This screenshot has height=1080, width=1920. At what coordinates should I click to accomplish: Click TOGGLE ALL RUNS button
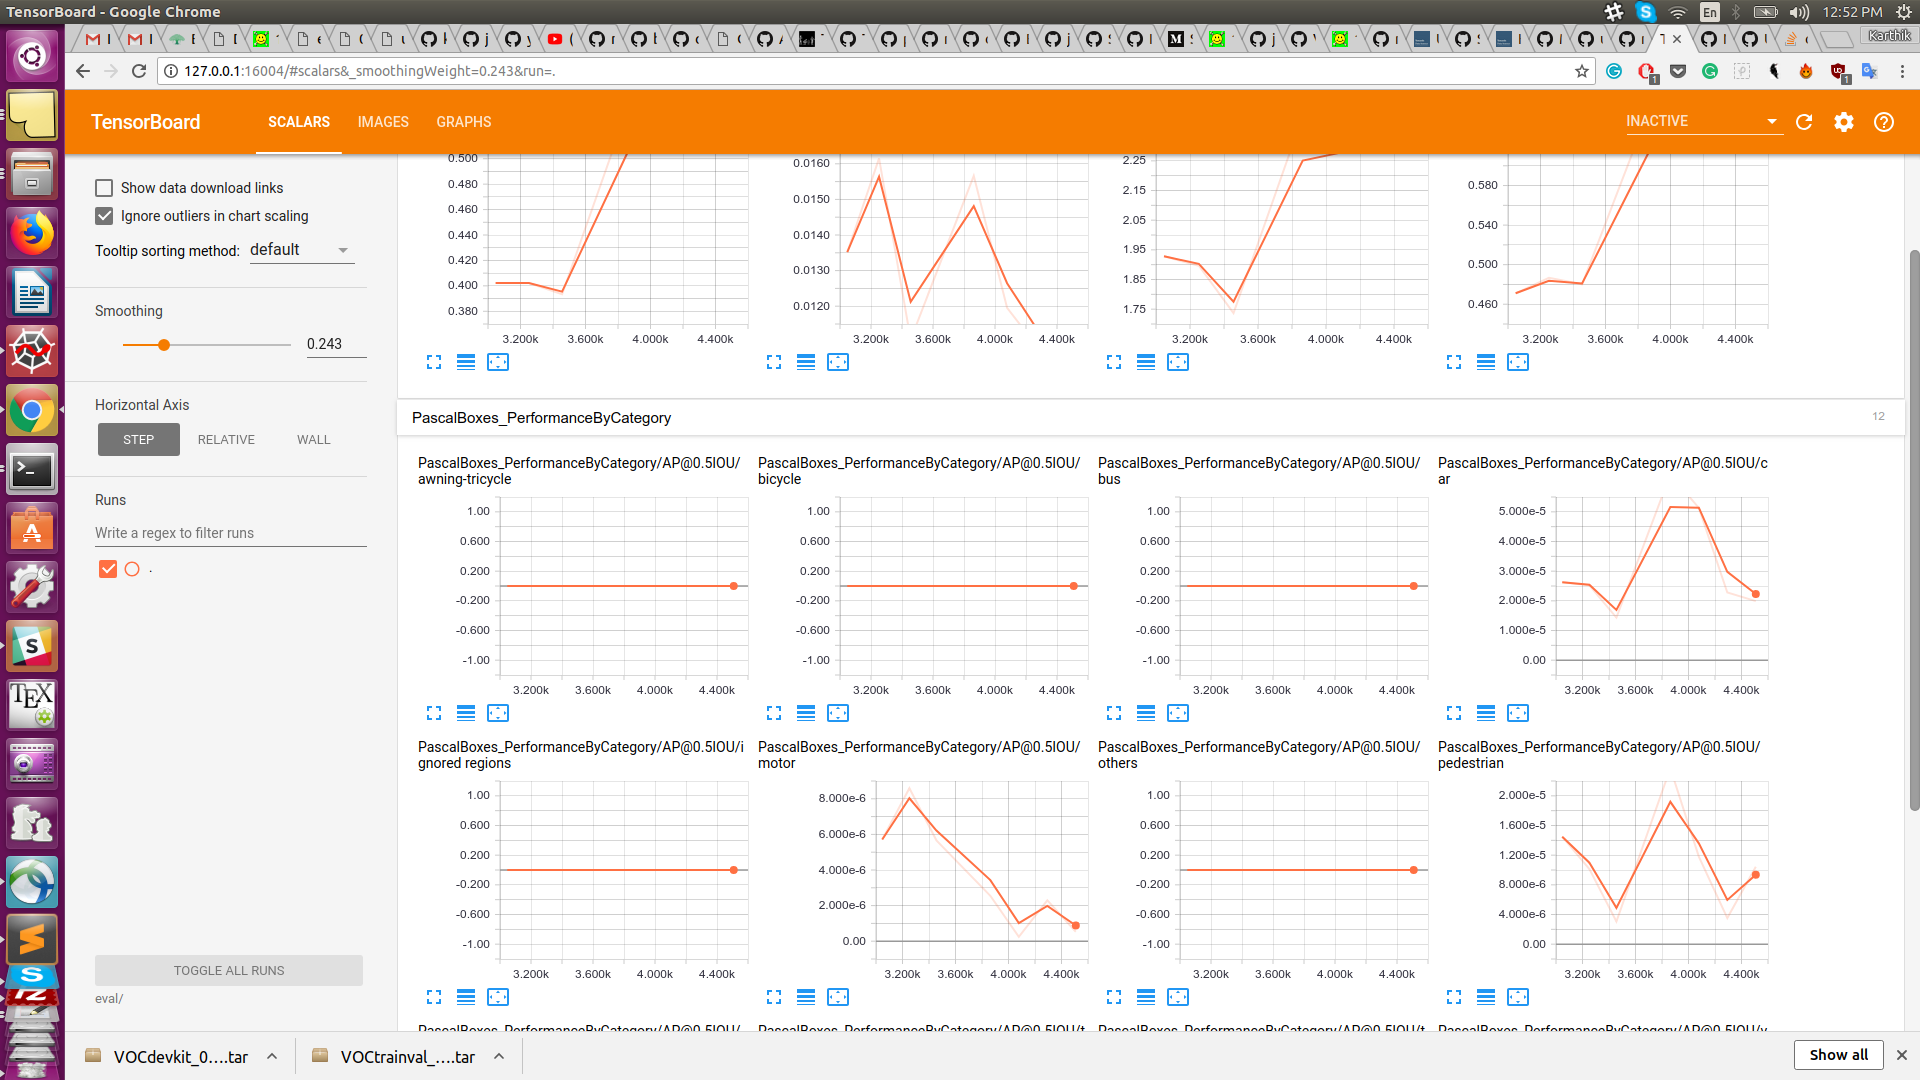(x=229, y=971)
